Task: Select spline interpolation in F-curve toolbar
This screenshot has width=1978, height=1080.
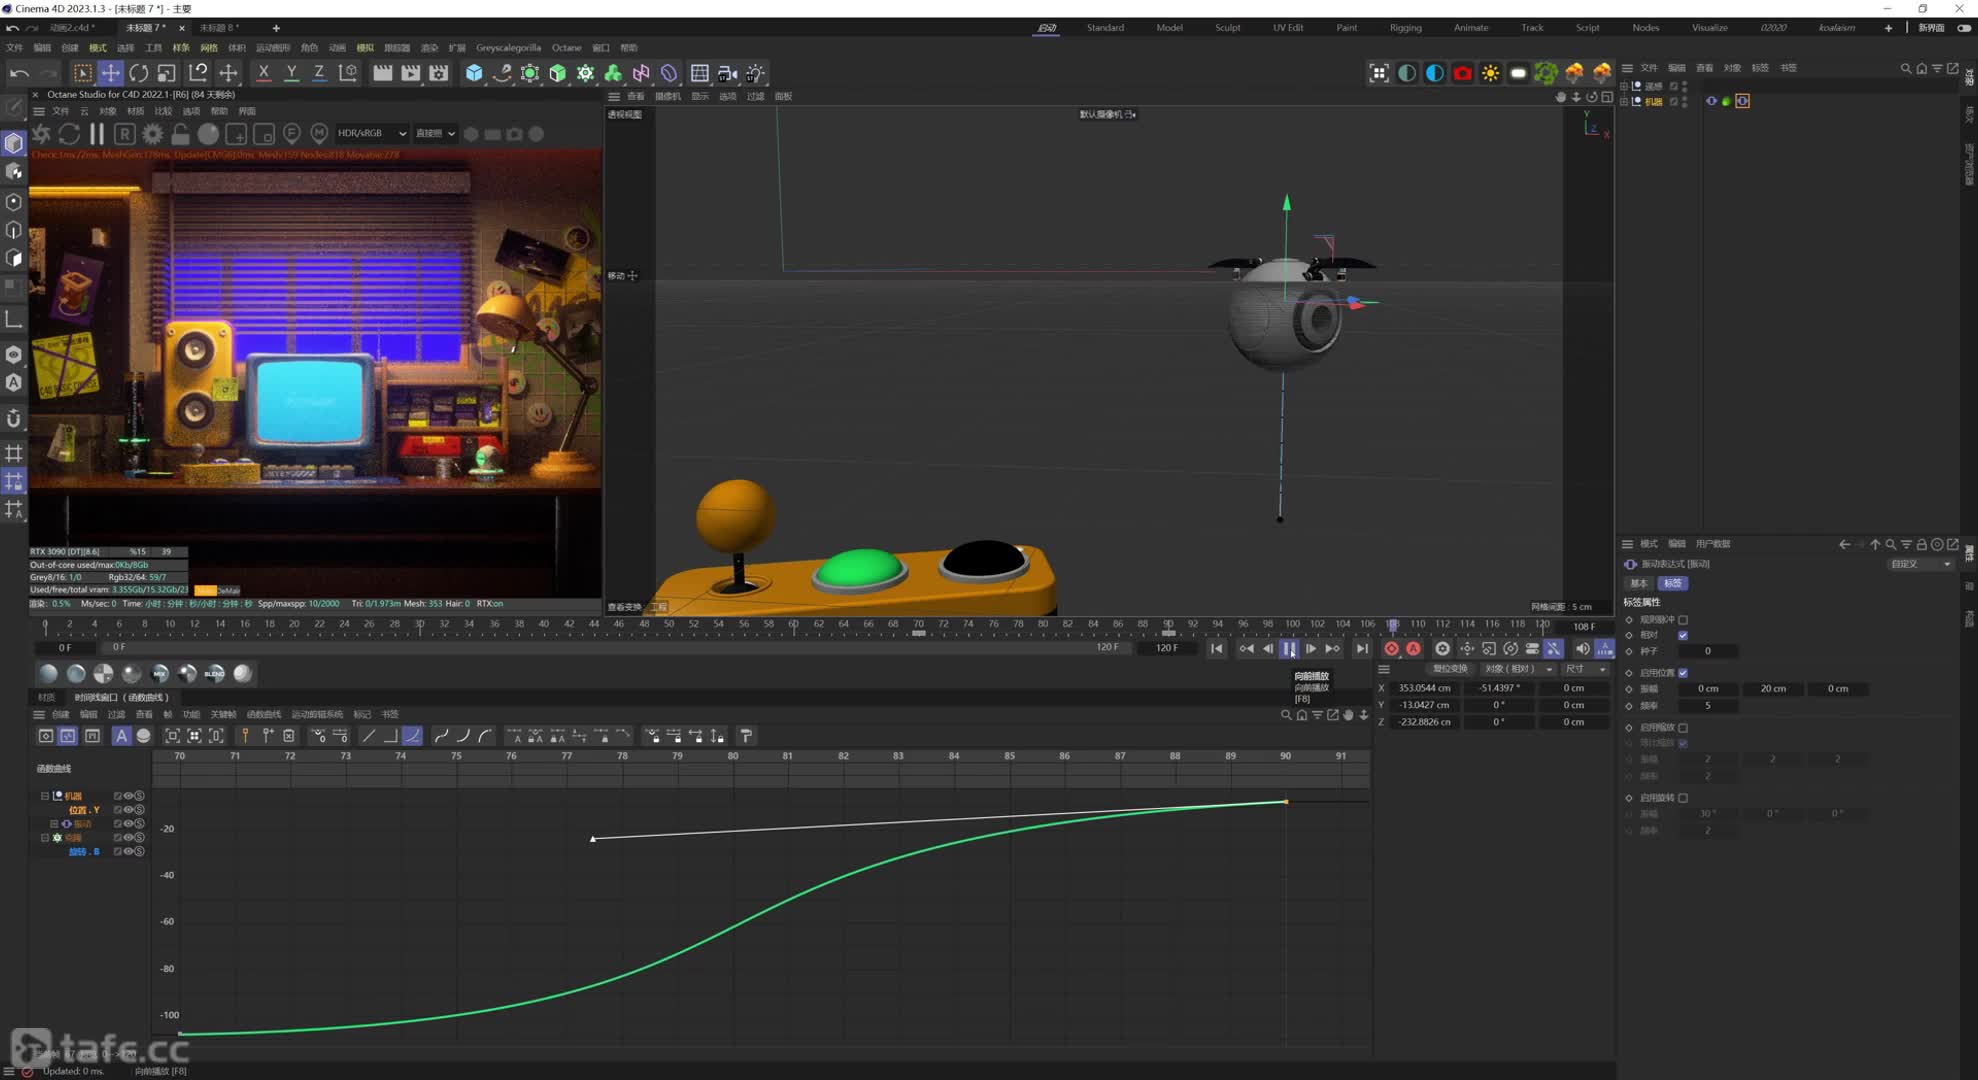Action: click(x=412, y=736)
